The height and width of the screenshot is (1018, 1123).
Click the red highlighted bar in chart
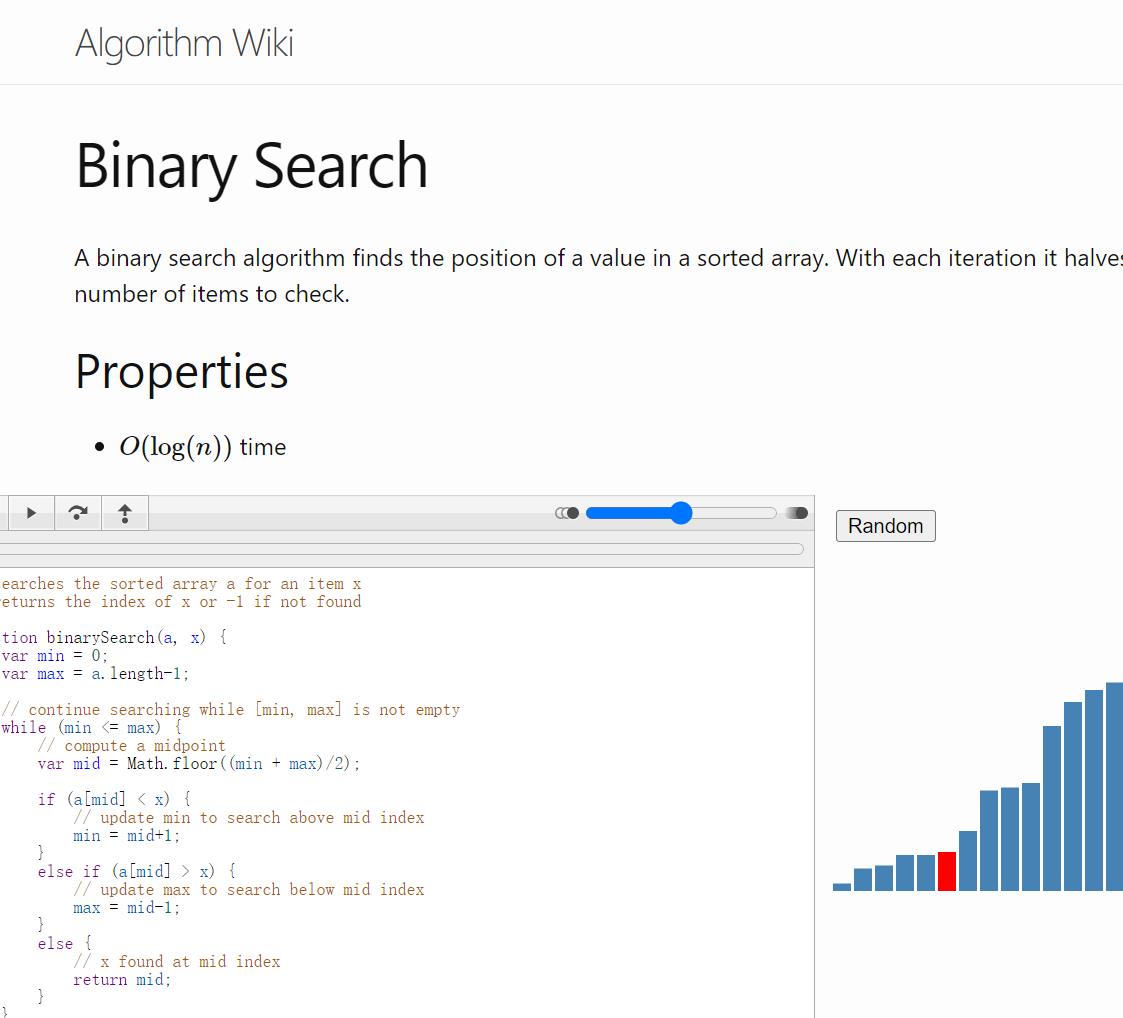[x=947, y=871]
